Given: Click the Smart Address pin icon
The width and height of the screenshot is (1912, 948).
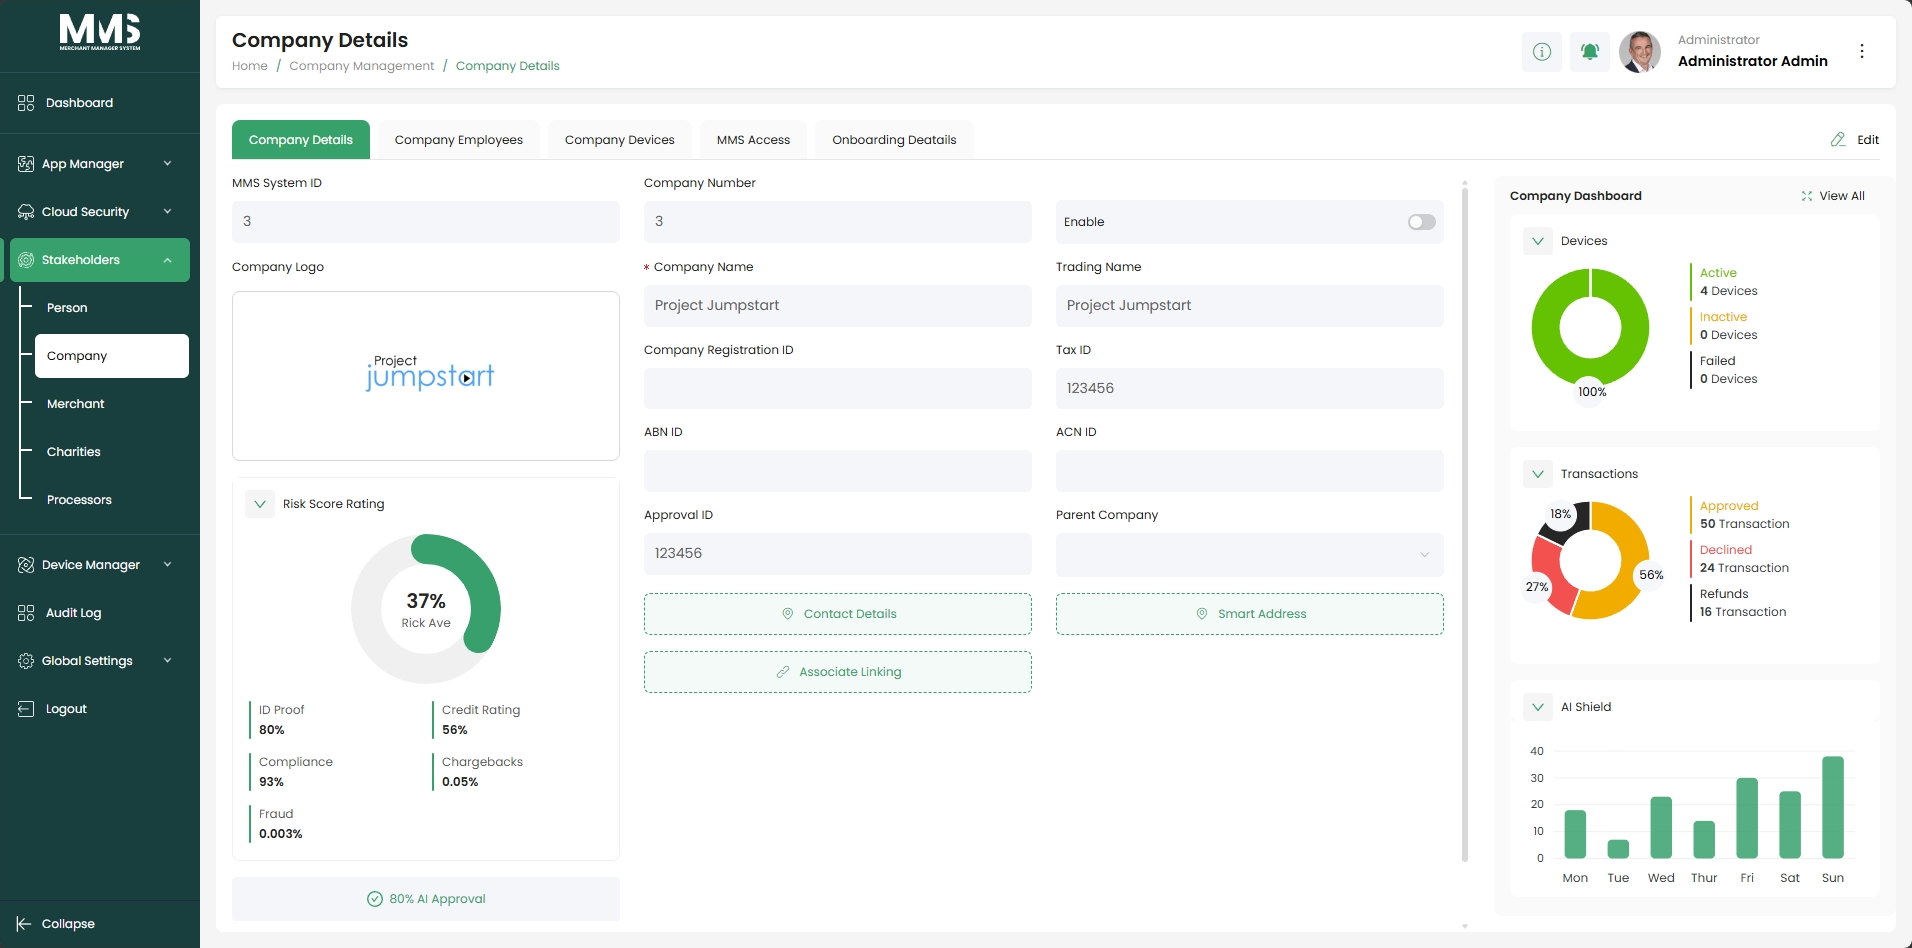Looking at the screenshot, I should (x=1202, y=614).
